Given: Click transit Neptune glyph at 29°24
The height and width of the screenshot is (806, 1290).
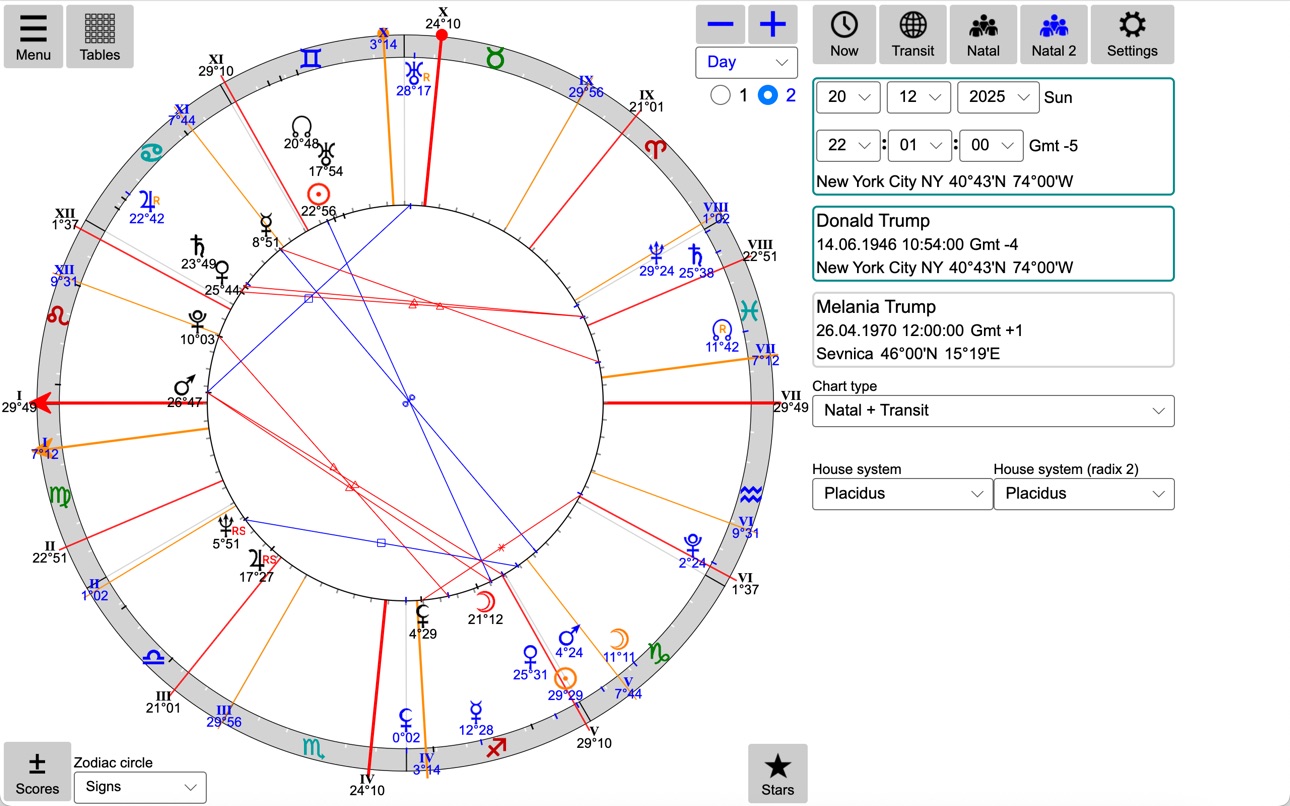Looking at the screenshot, I should (x=656, y=251).
